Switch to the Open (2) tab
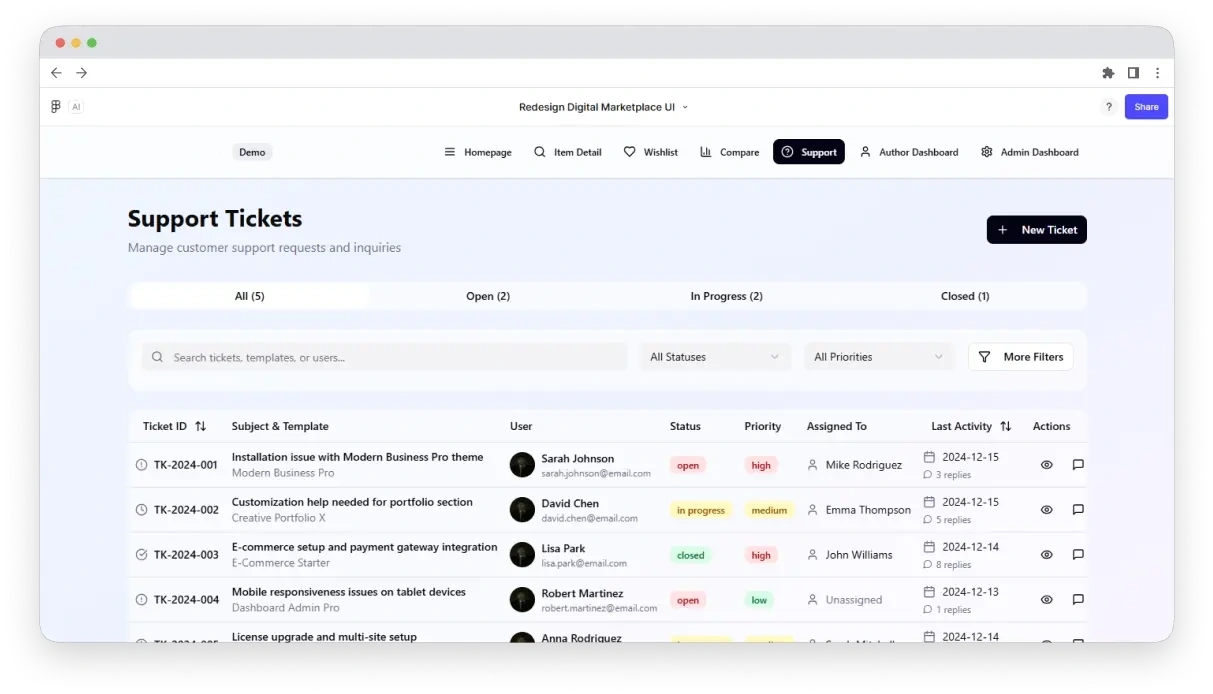The height and width of the screenshot is (694, 1213). click(488, 296)
